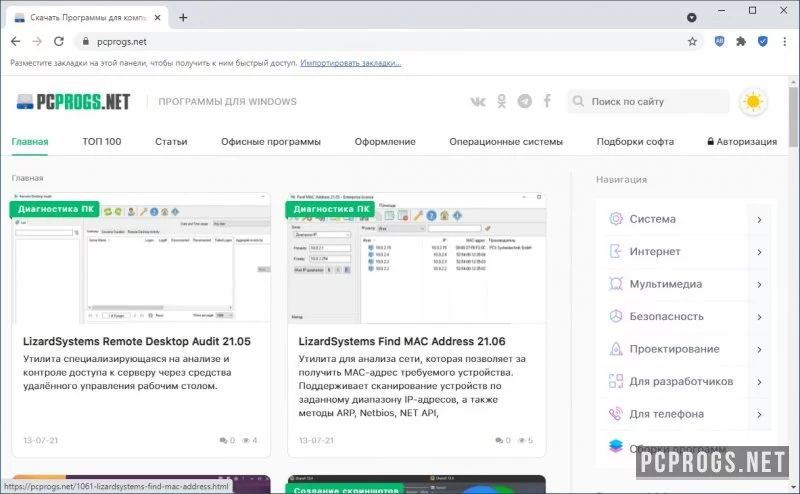The width and height of the screenshot is (800, 494).
Task: Click views eye icon on Remote Desktop Audit card
Action: click(x=245, y=440)
